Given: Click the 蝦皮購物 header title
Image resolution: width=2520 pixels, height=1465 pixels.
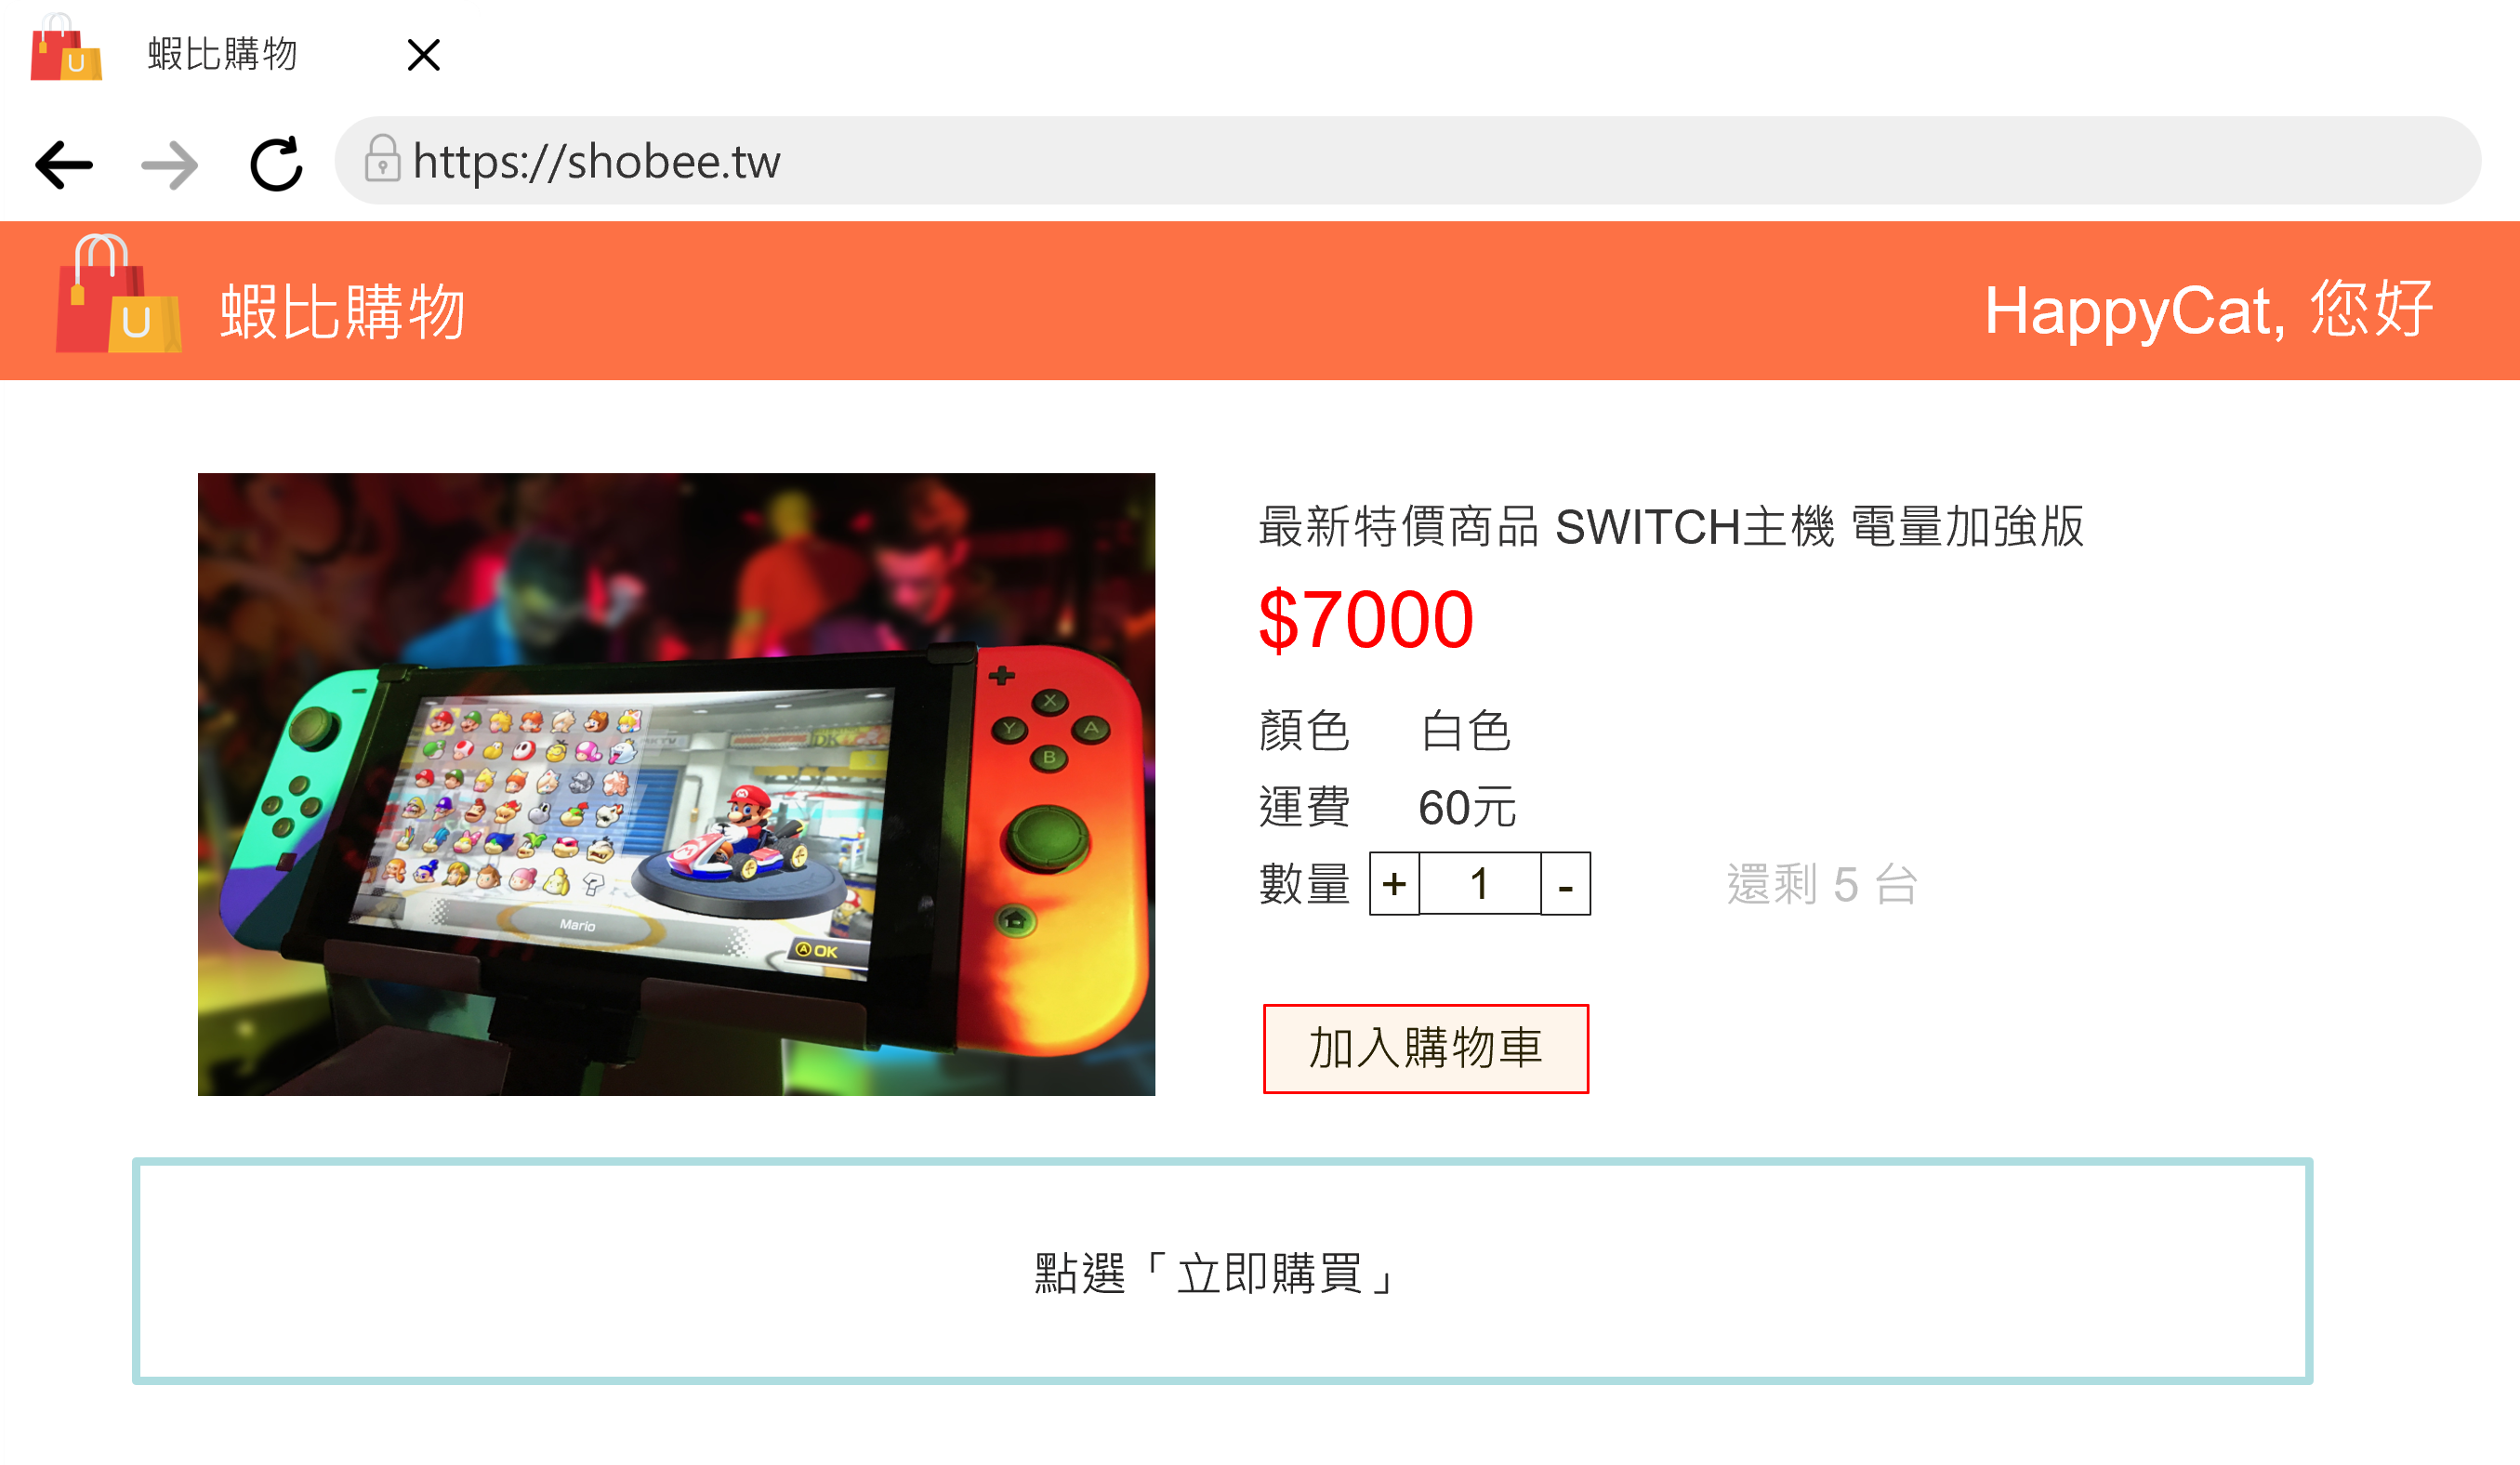Looking at the screenshot, I should point(343,312).
